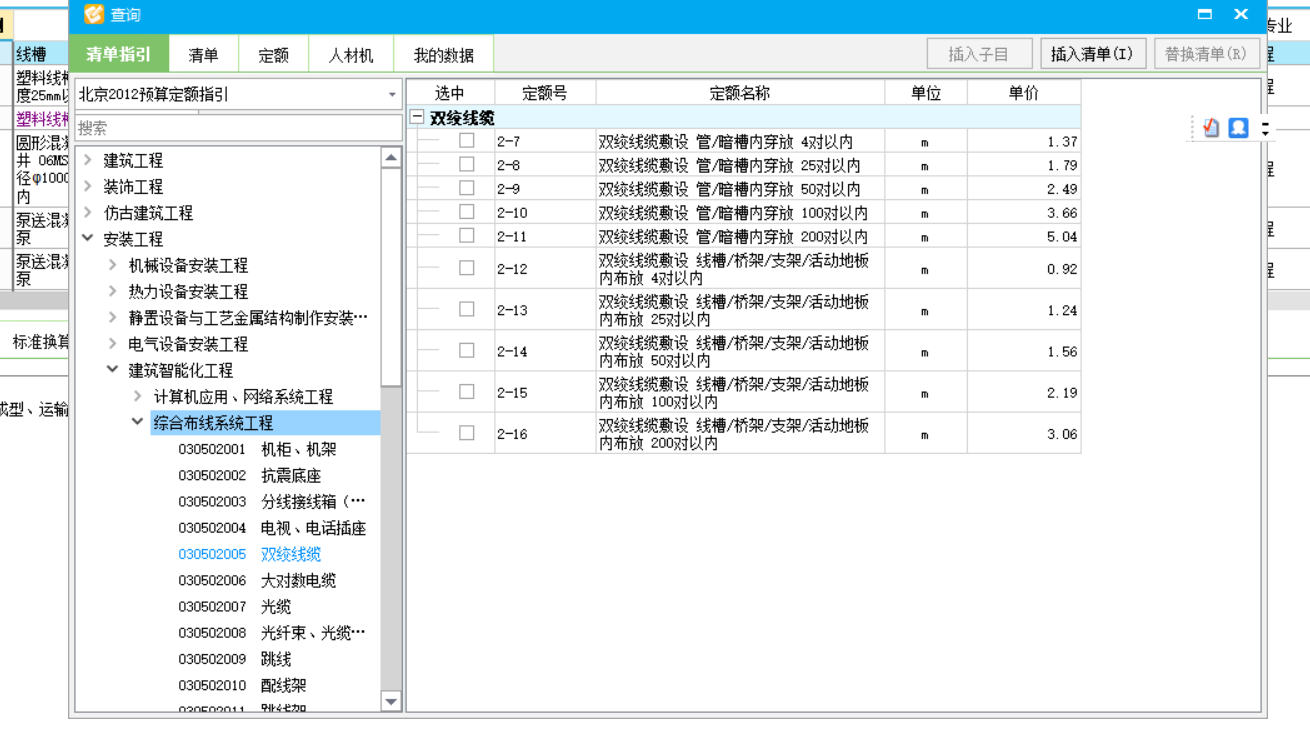Tick the checkbox for quota 2-15

[467, 392]
